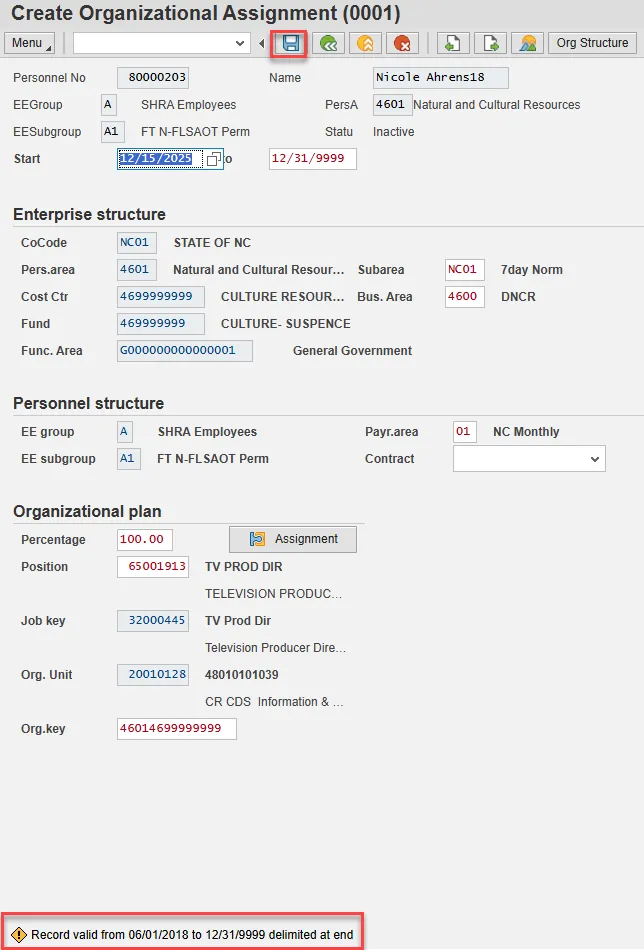Screen dimensions: 644x950
Task: Open the Menu button
Action: click(x=31, y=43)
